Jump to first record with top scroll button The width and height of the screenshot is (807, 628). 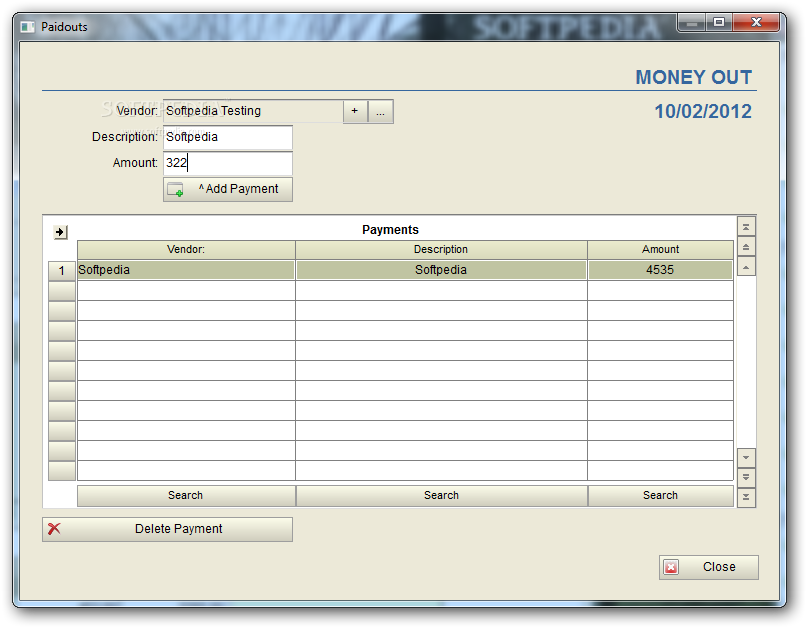(746, 227)
